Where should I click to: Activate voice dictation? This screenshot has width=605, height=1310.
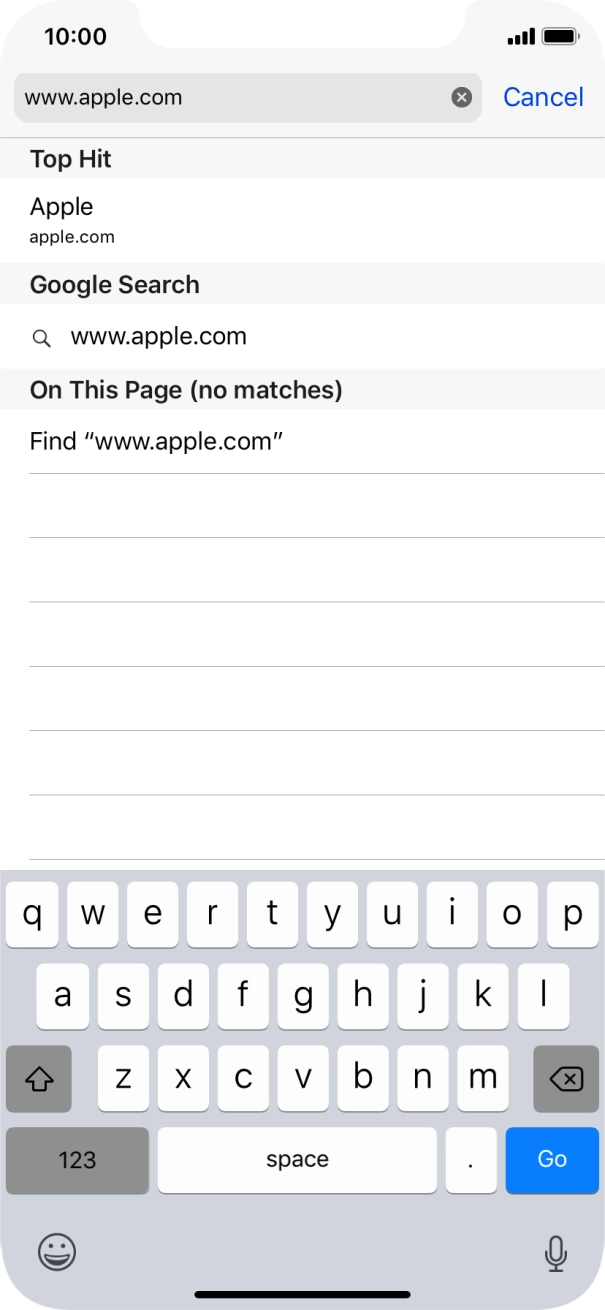pos(550,1251)
